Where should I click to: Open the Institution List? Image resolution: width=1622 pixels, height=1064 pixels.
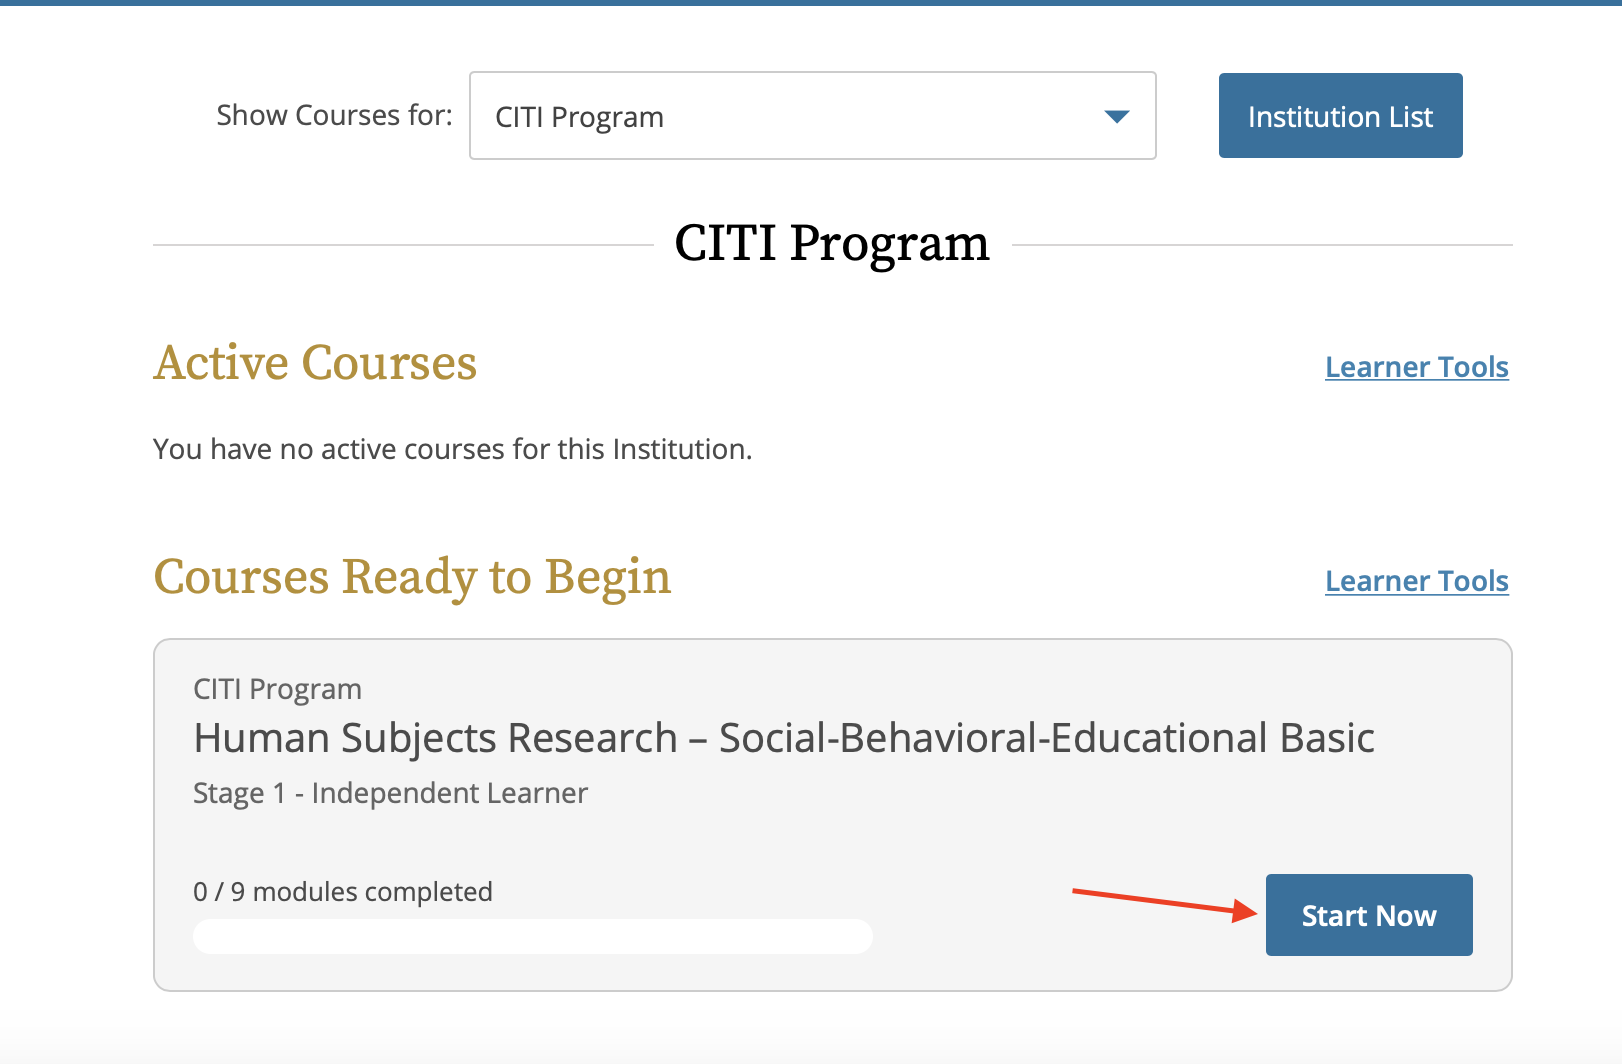(x=1340, y=116)
